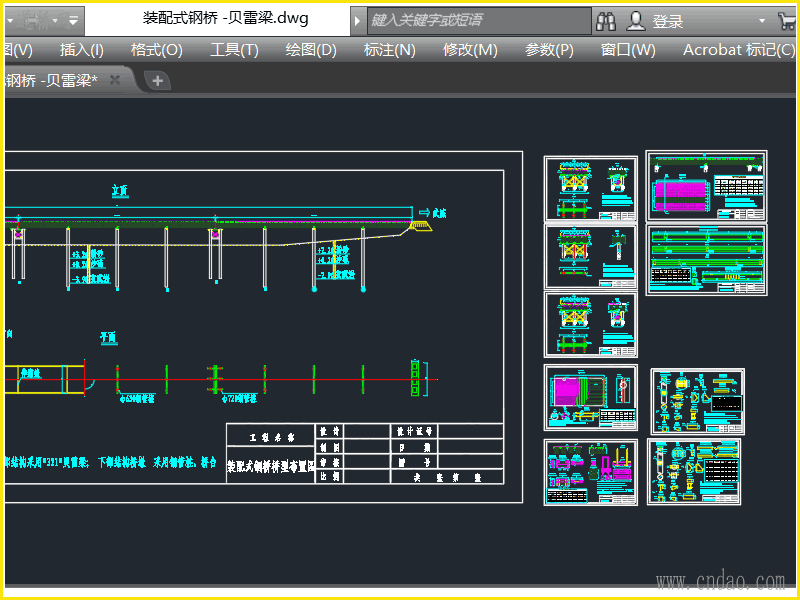
Task: Select top-right sheet with magenta deck plan
Action: [706, 186]
